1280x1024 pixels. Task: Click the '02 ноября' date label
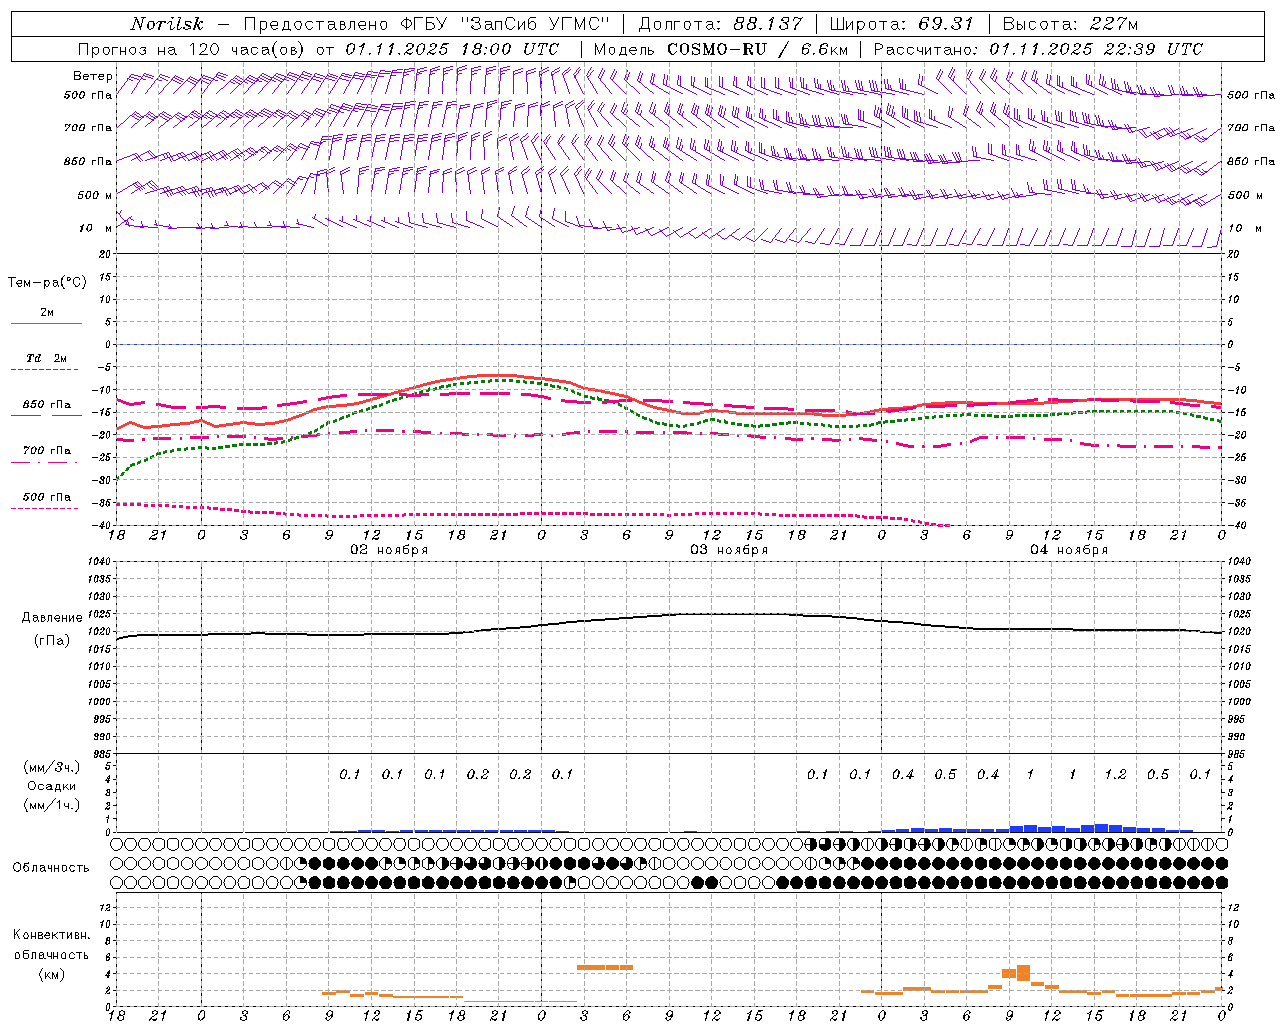click(x=389, y=550)
